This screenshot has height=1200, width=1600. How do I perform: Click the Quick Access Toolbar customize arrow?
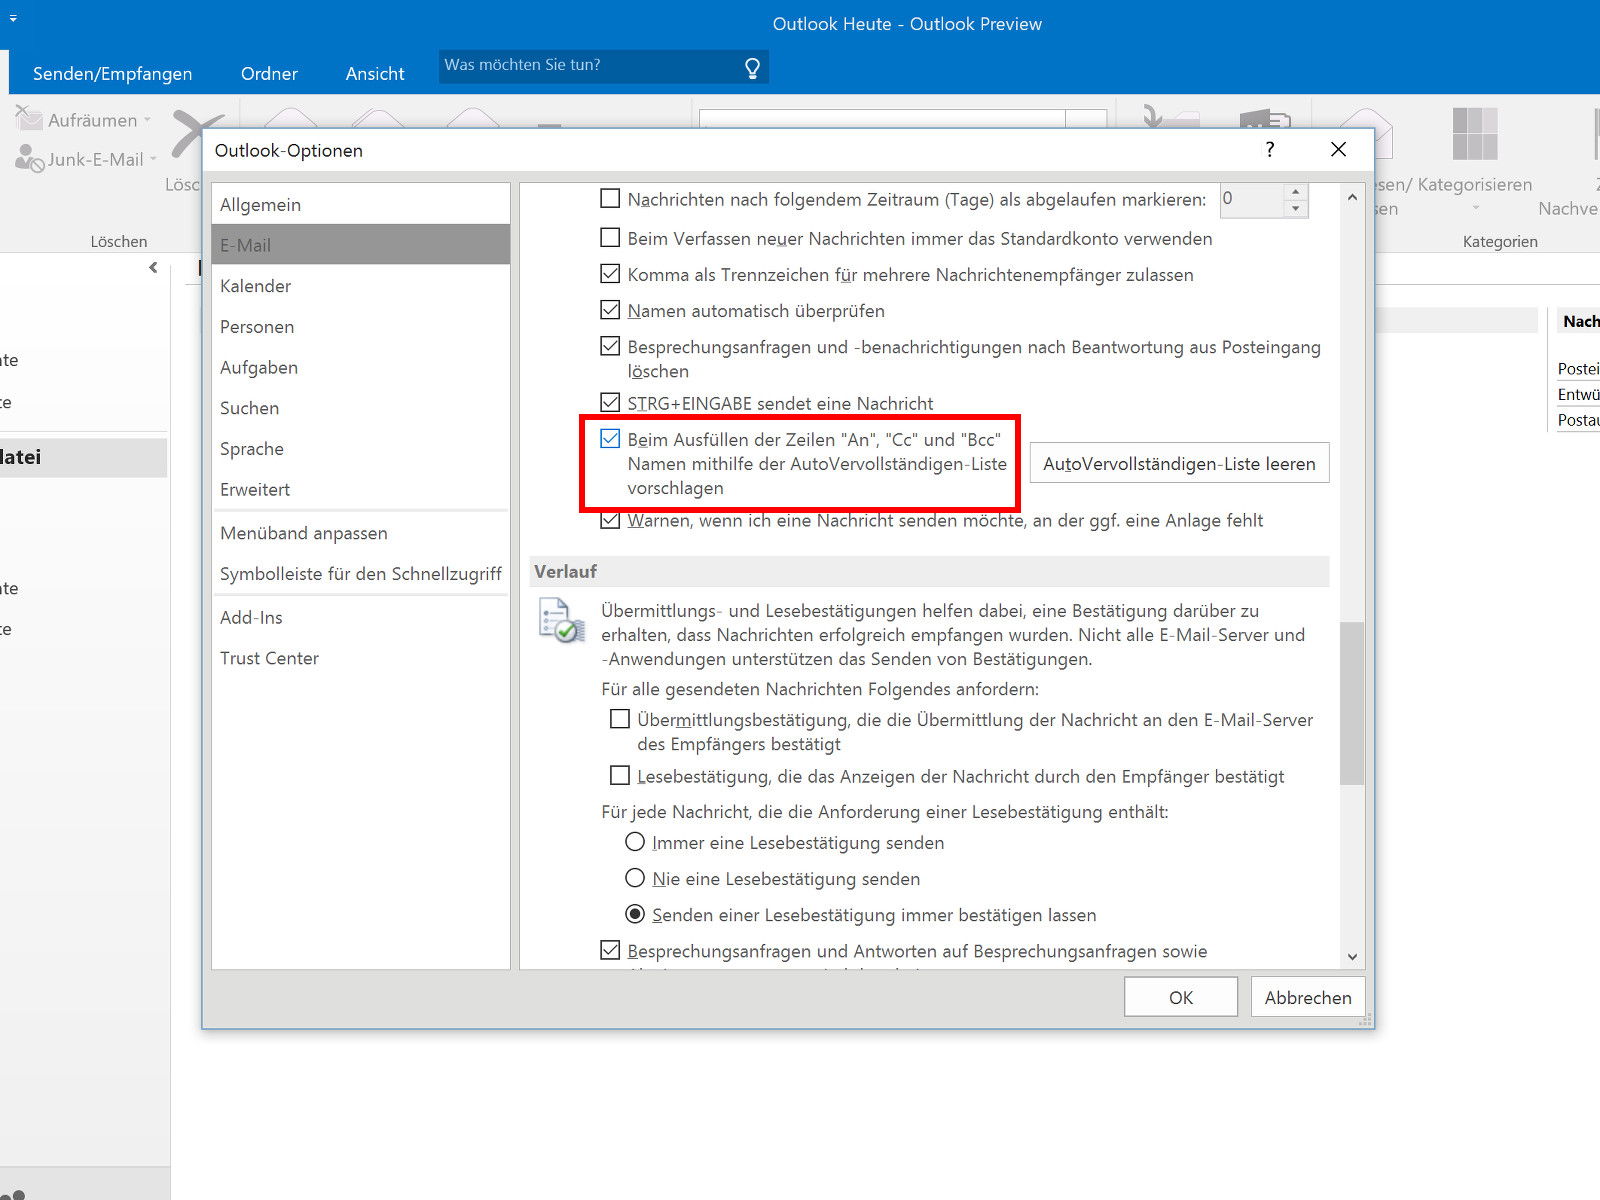pyautogui.click(x=13, y=18)
